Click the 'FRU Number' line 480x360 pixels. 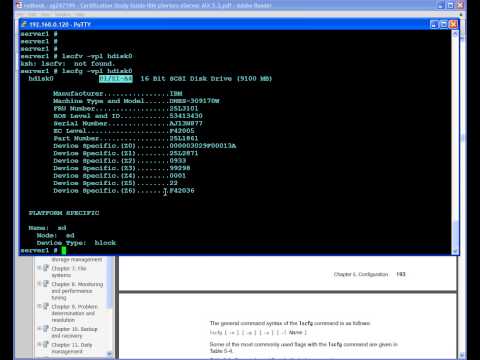[x=126, y=108]
